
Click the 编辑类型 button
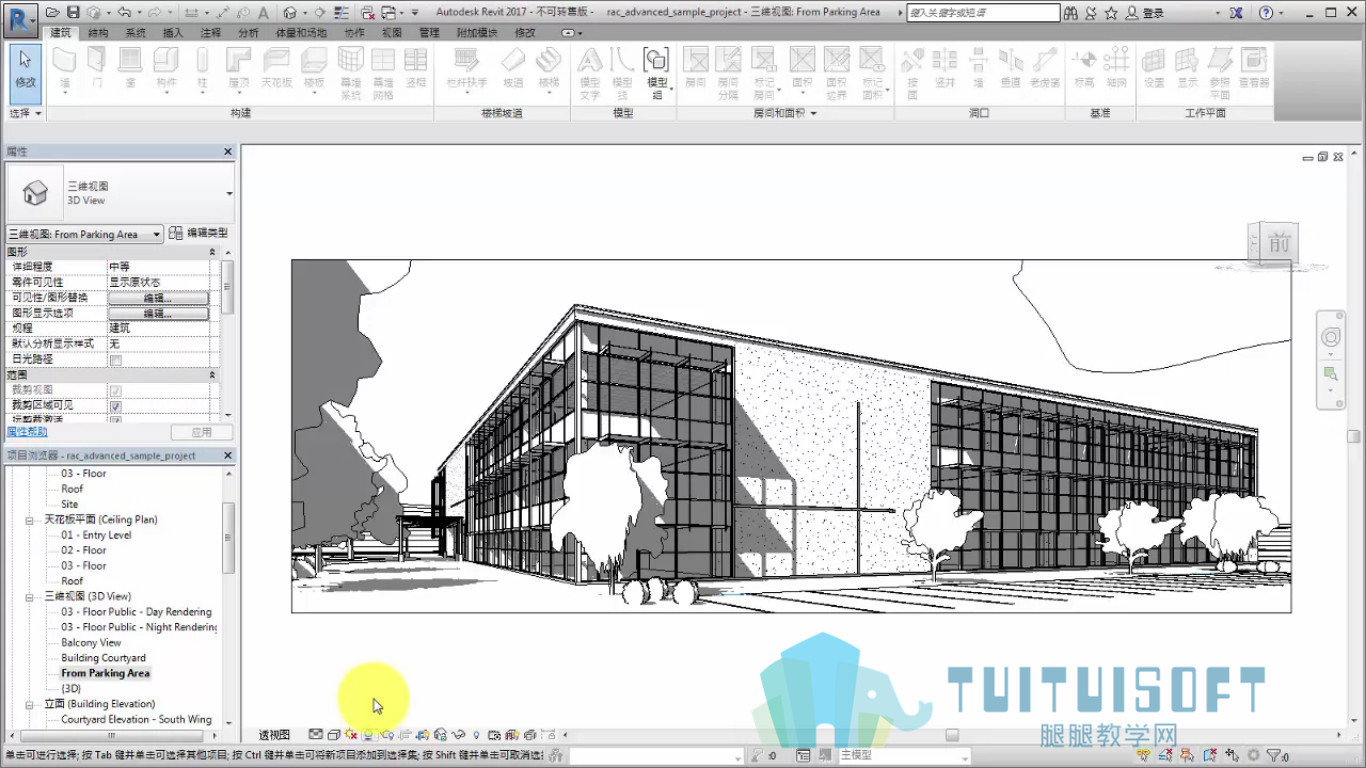198,233
